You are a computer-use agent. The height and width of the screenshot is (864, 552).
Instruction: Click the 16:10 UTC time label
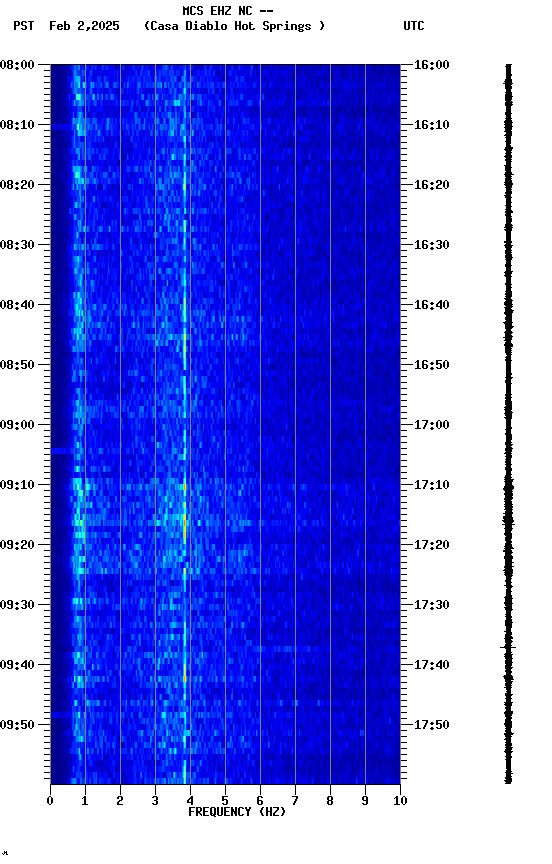point(432,125)
